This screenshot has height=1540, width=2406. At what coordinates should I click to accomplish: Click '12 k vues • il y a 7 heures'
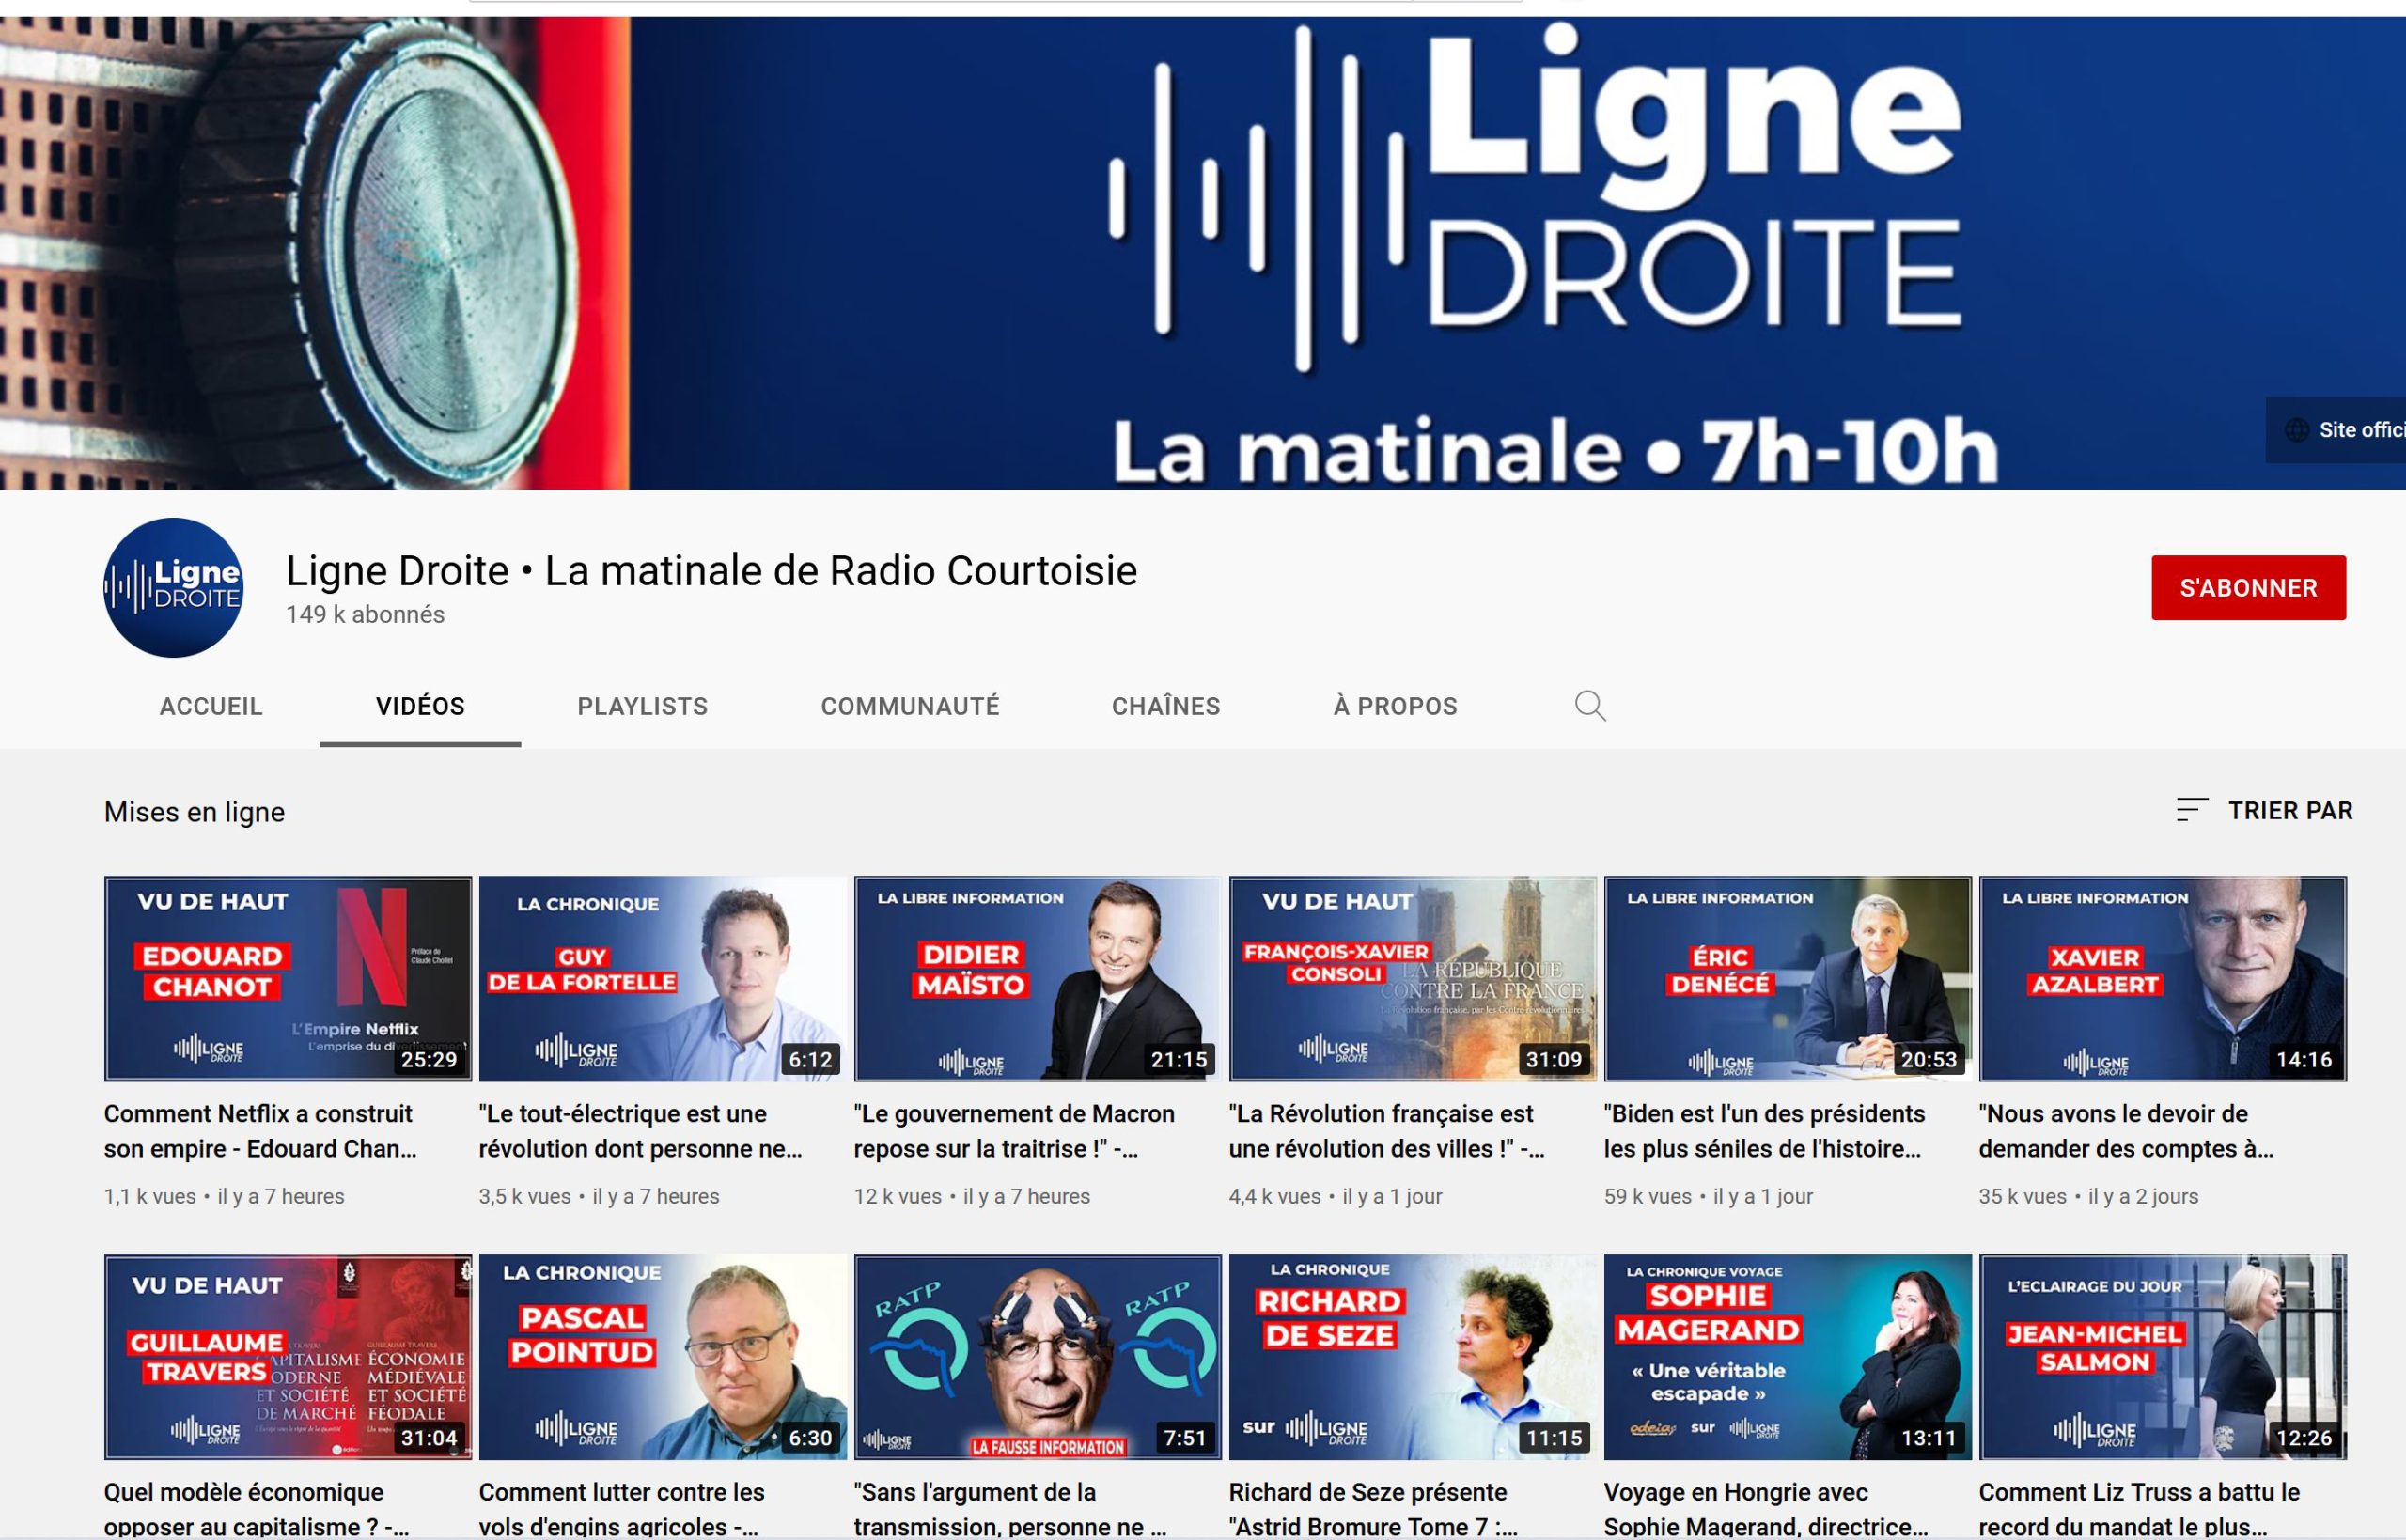[972, 1196]
